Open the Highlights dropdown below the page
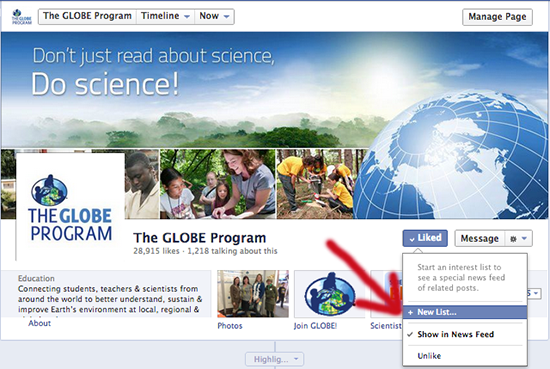550x369 pixels. pos(275,359)
